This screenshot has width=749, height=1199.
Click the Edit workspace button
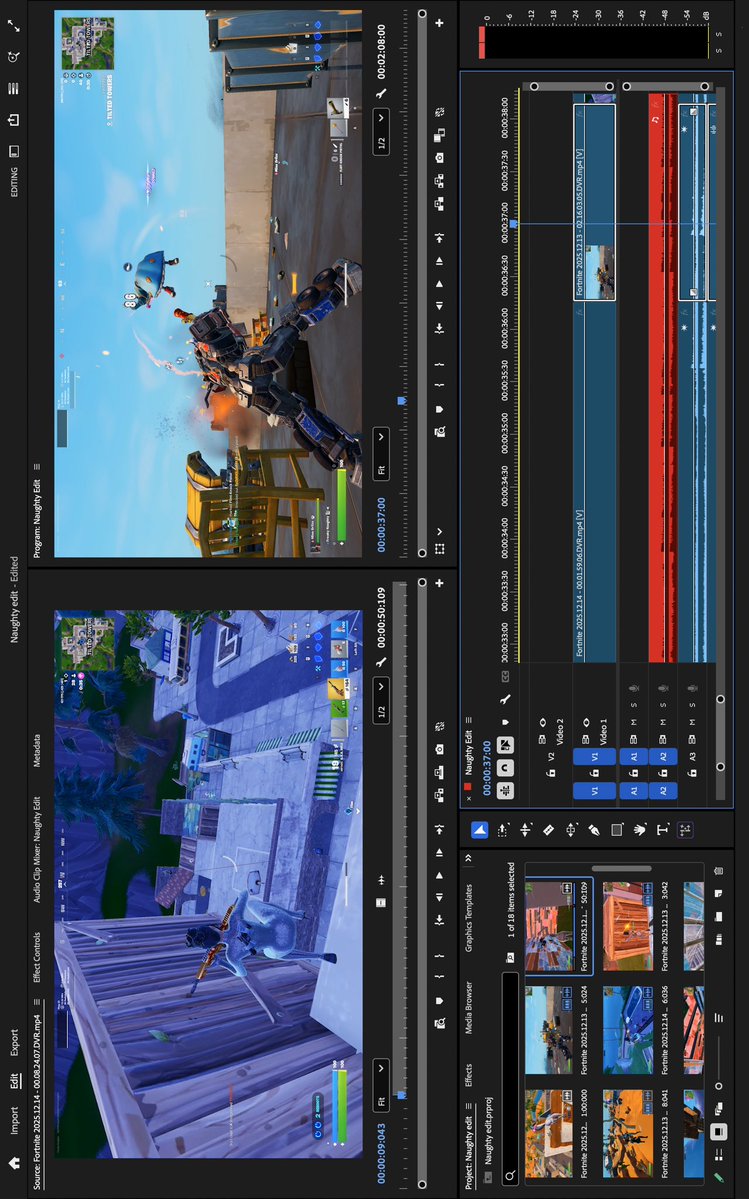tap(14, 1082)
